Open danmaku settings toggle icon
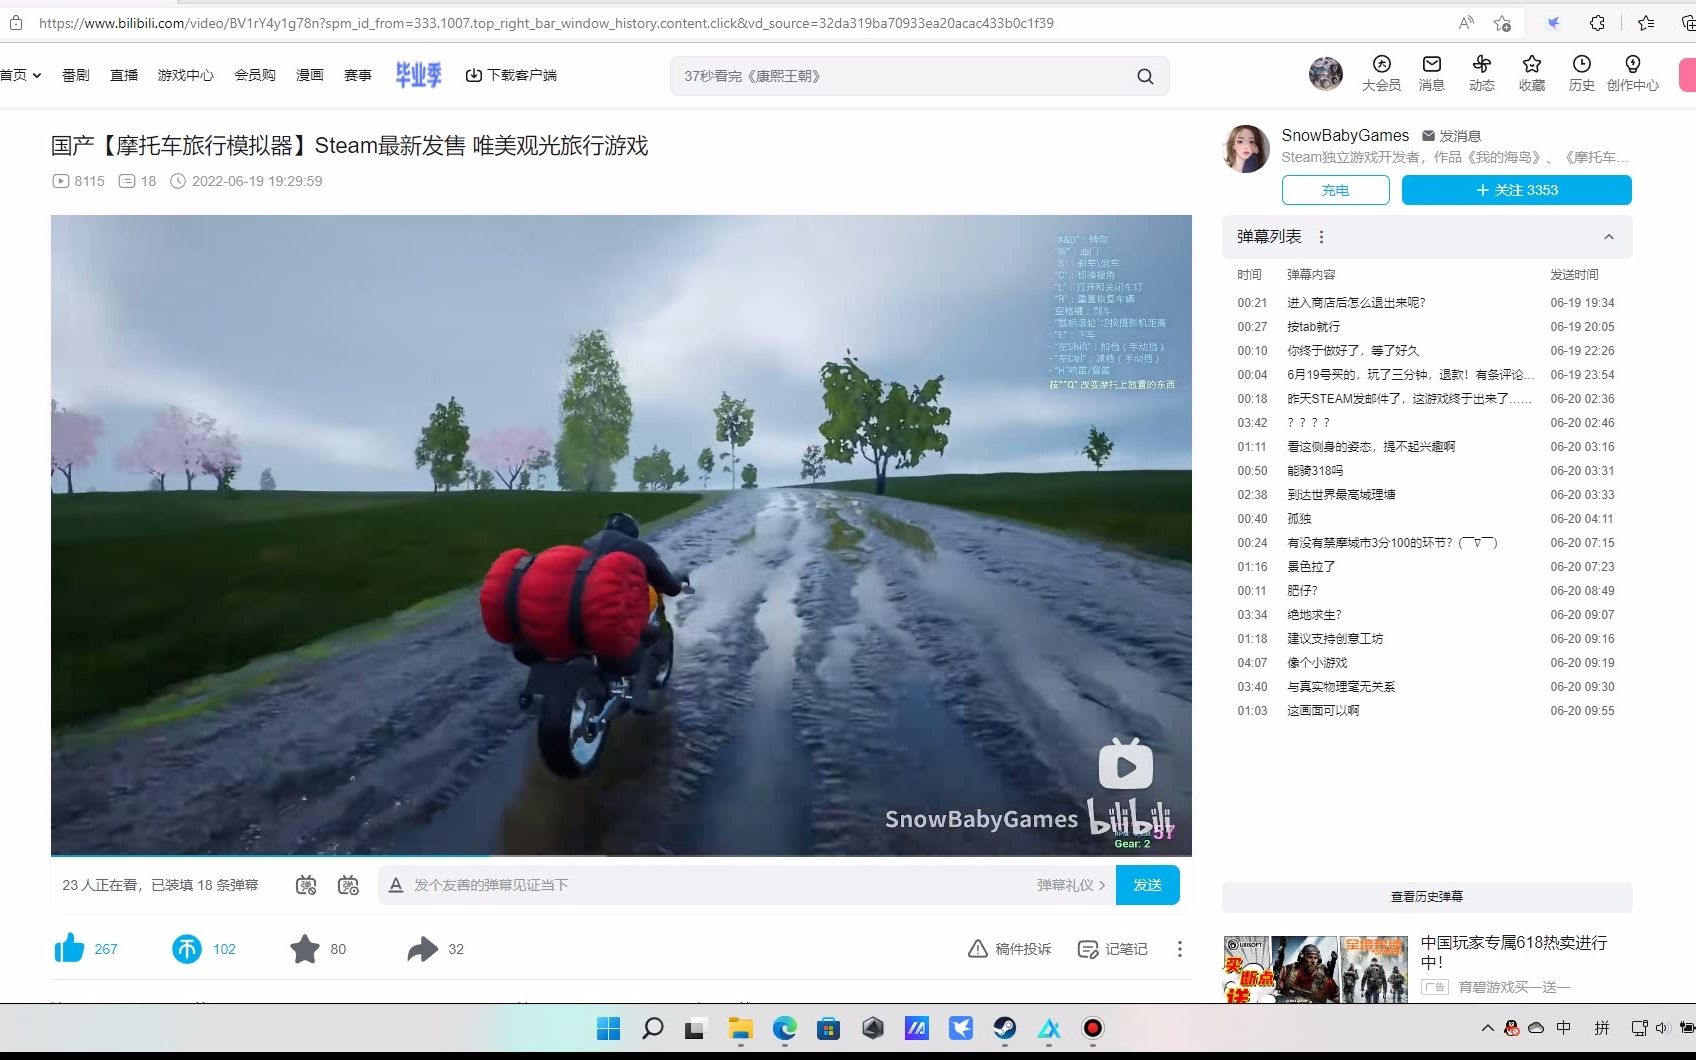This screenshot has height=1060, width=1696. click(x=348, y=885)
